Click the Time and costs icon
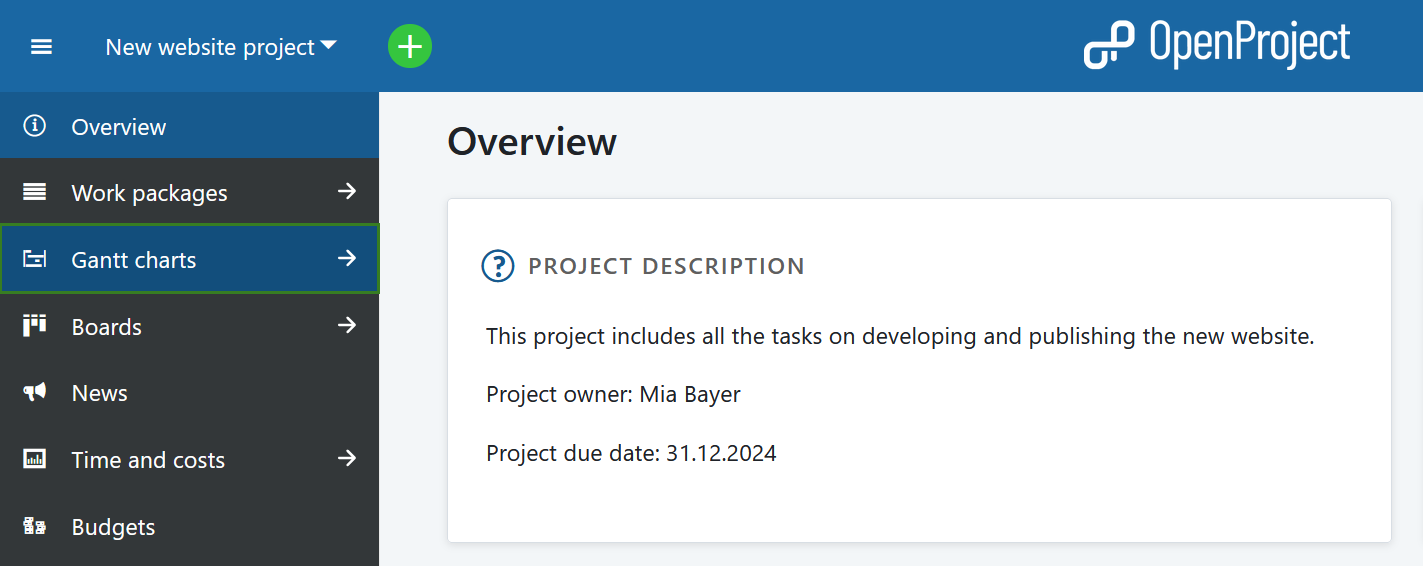Screen dimensions: 1423x566 (35, 459)
